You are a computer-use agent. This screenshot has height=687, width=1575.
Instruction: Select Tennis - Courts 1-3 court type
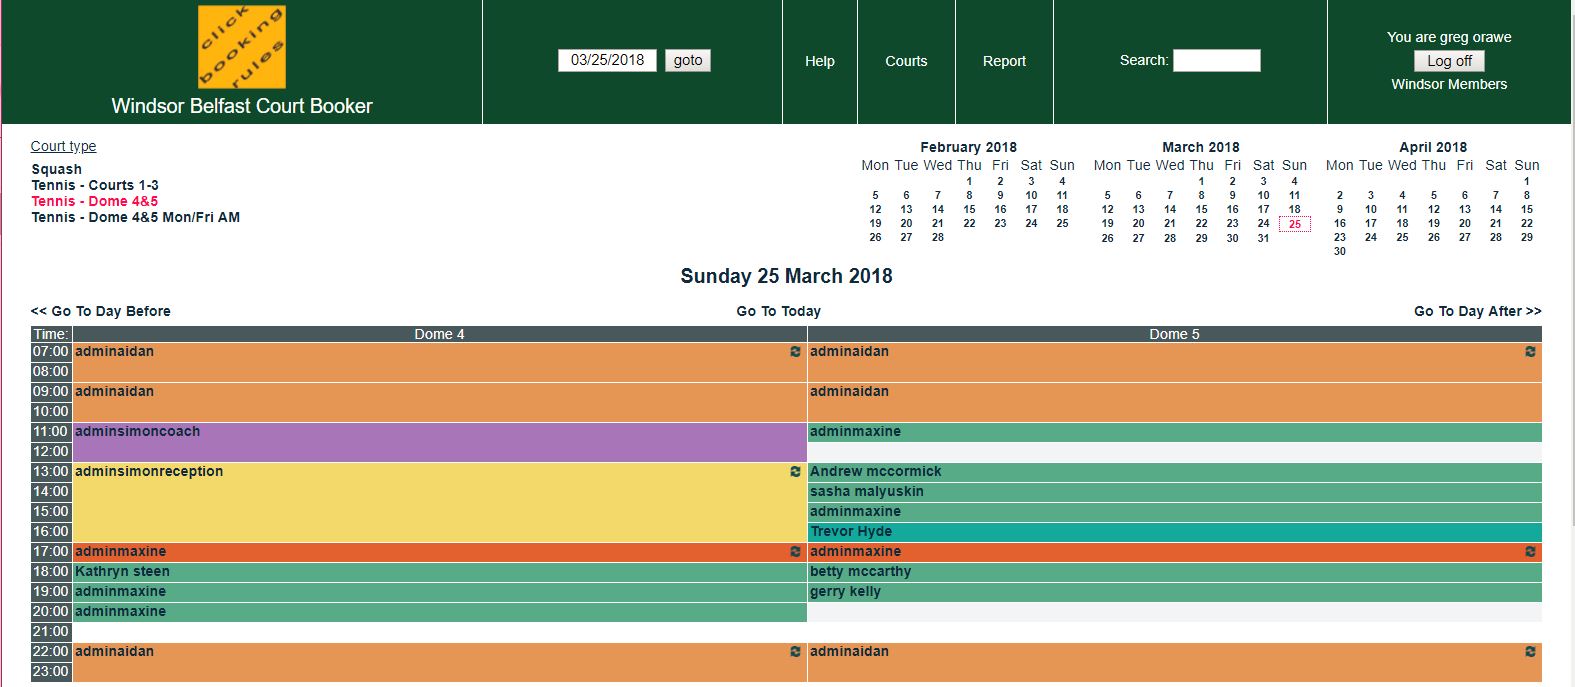click(95, 185)
